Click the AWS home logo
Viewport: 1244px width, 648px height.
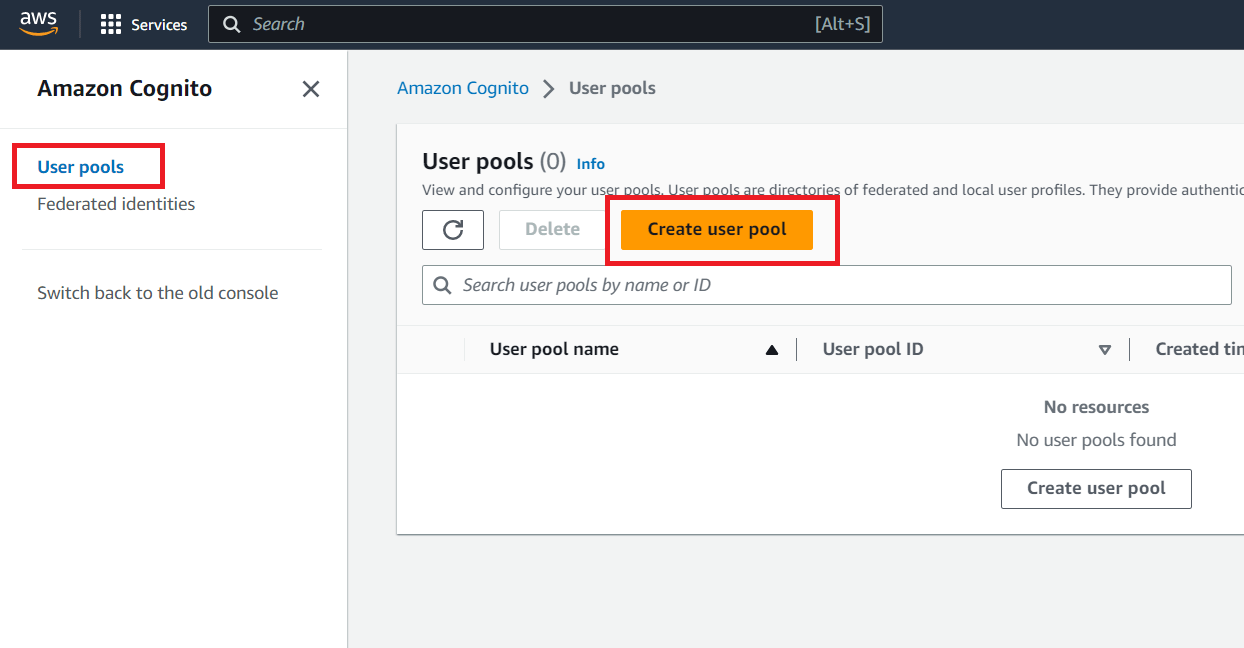[x=38, y=23]
